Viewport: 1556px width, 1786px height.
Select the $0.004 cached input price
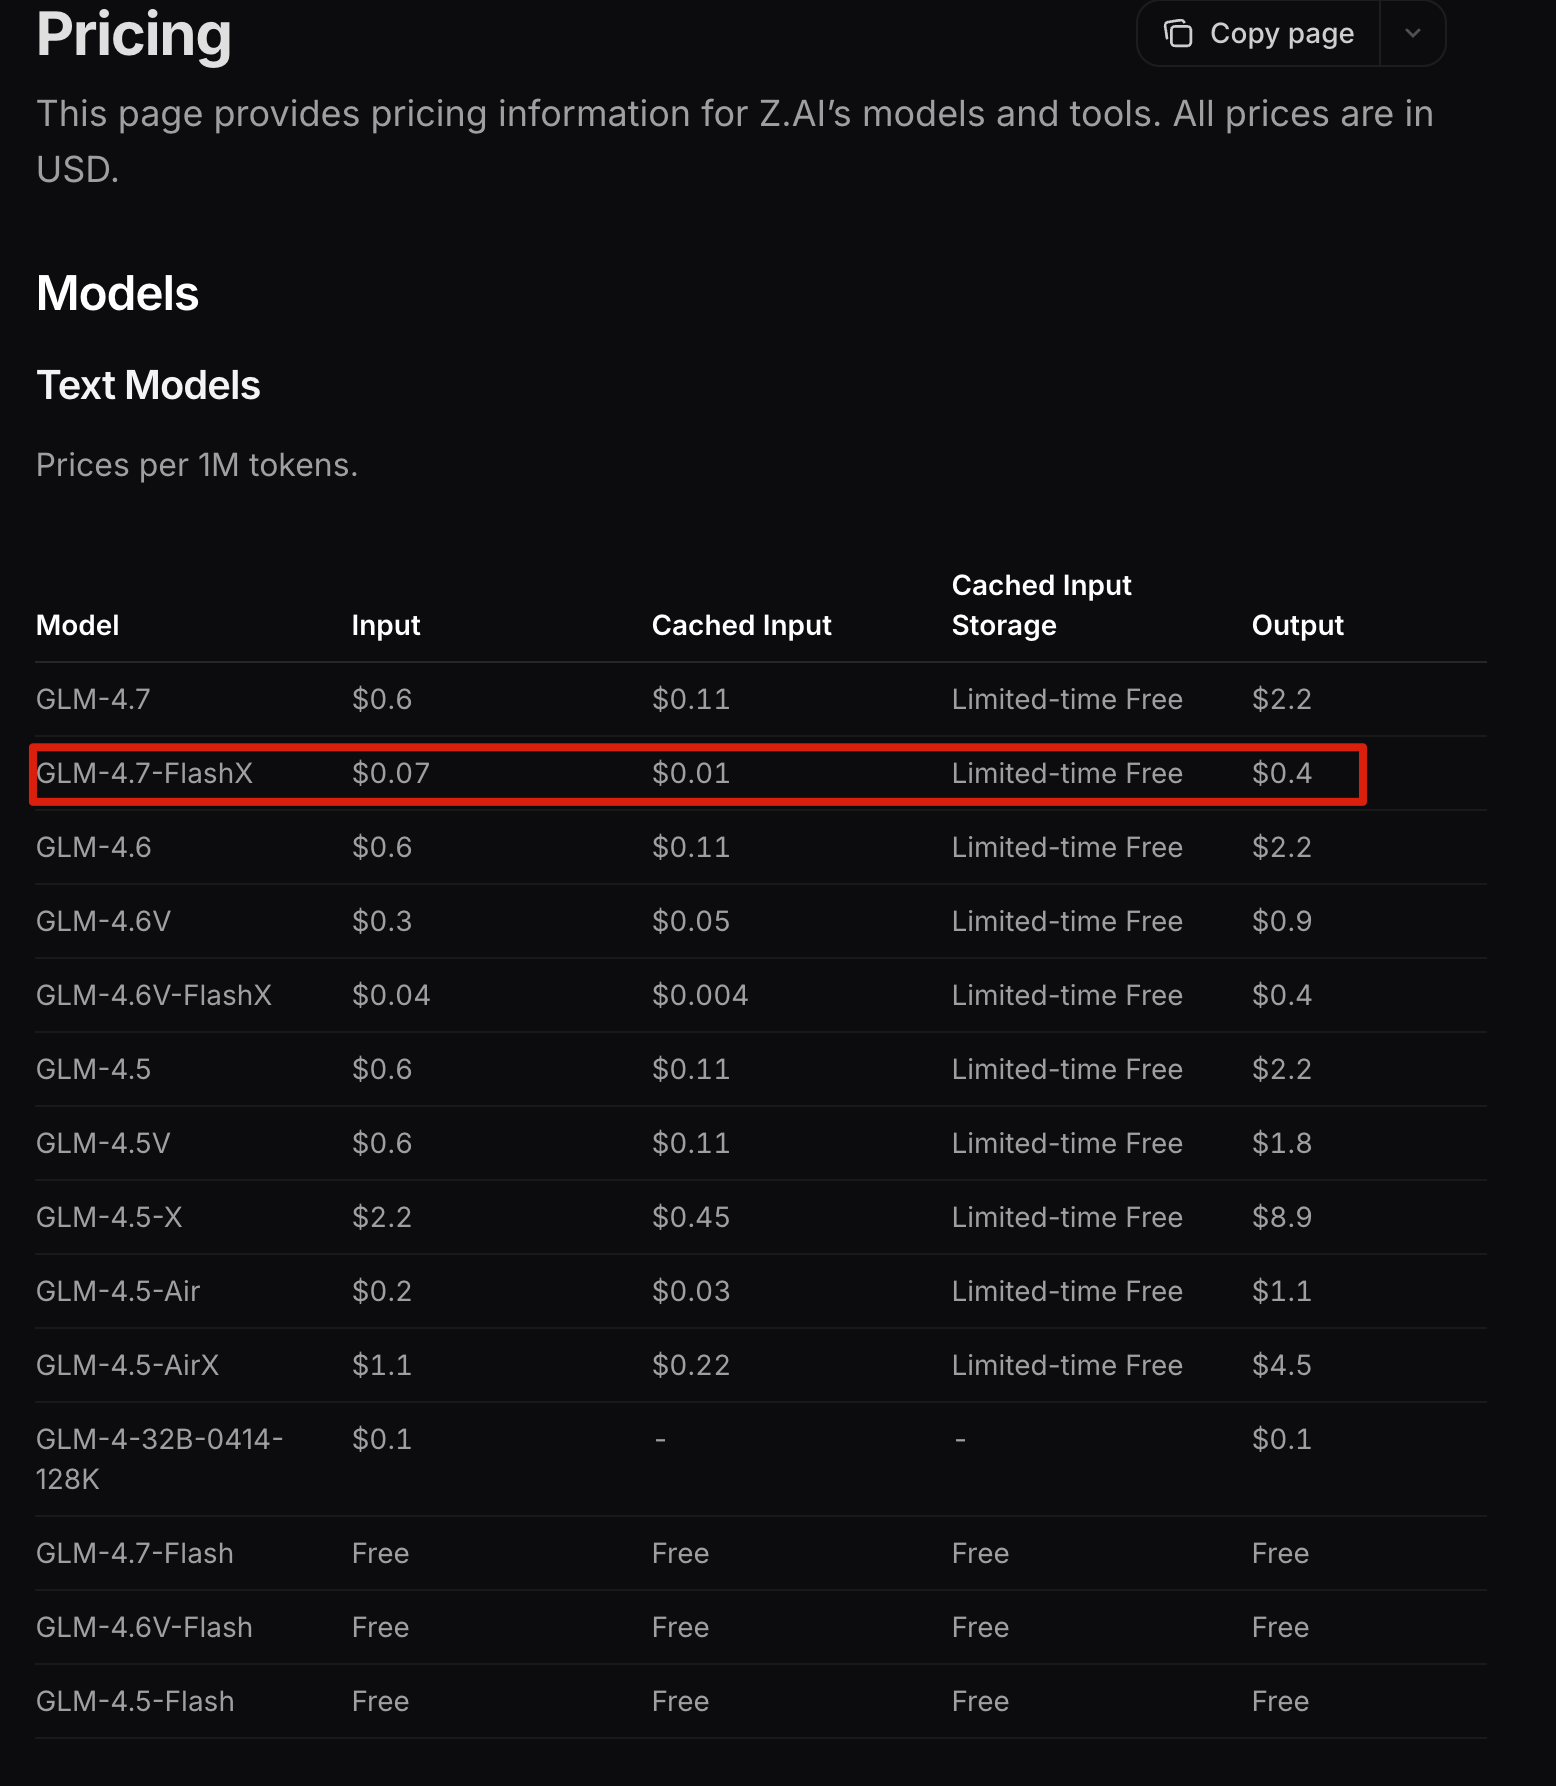point(700,996)
